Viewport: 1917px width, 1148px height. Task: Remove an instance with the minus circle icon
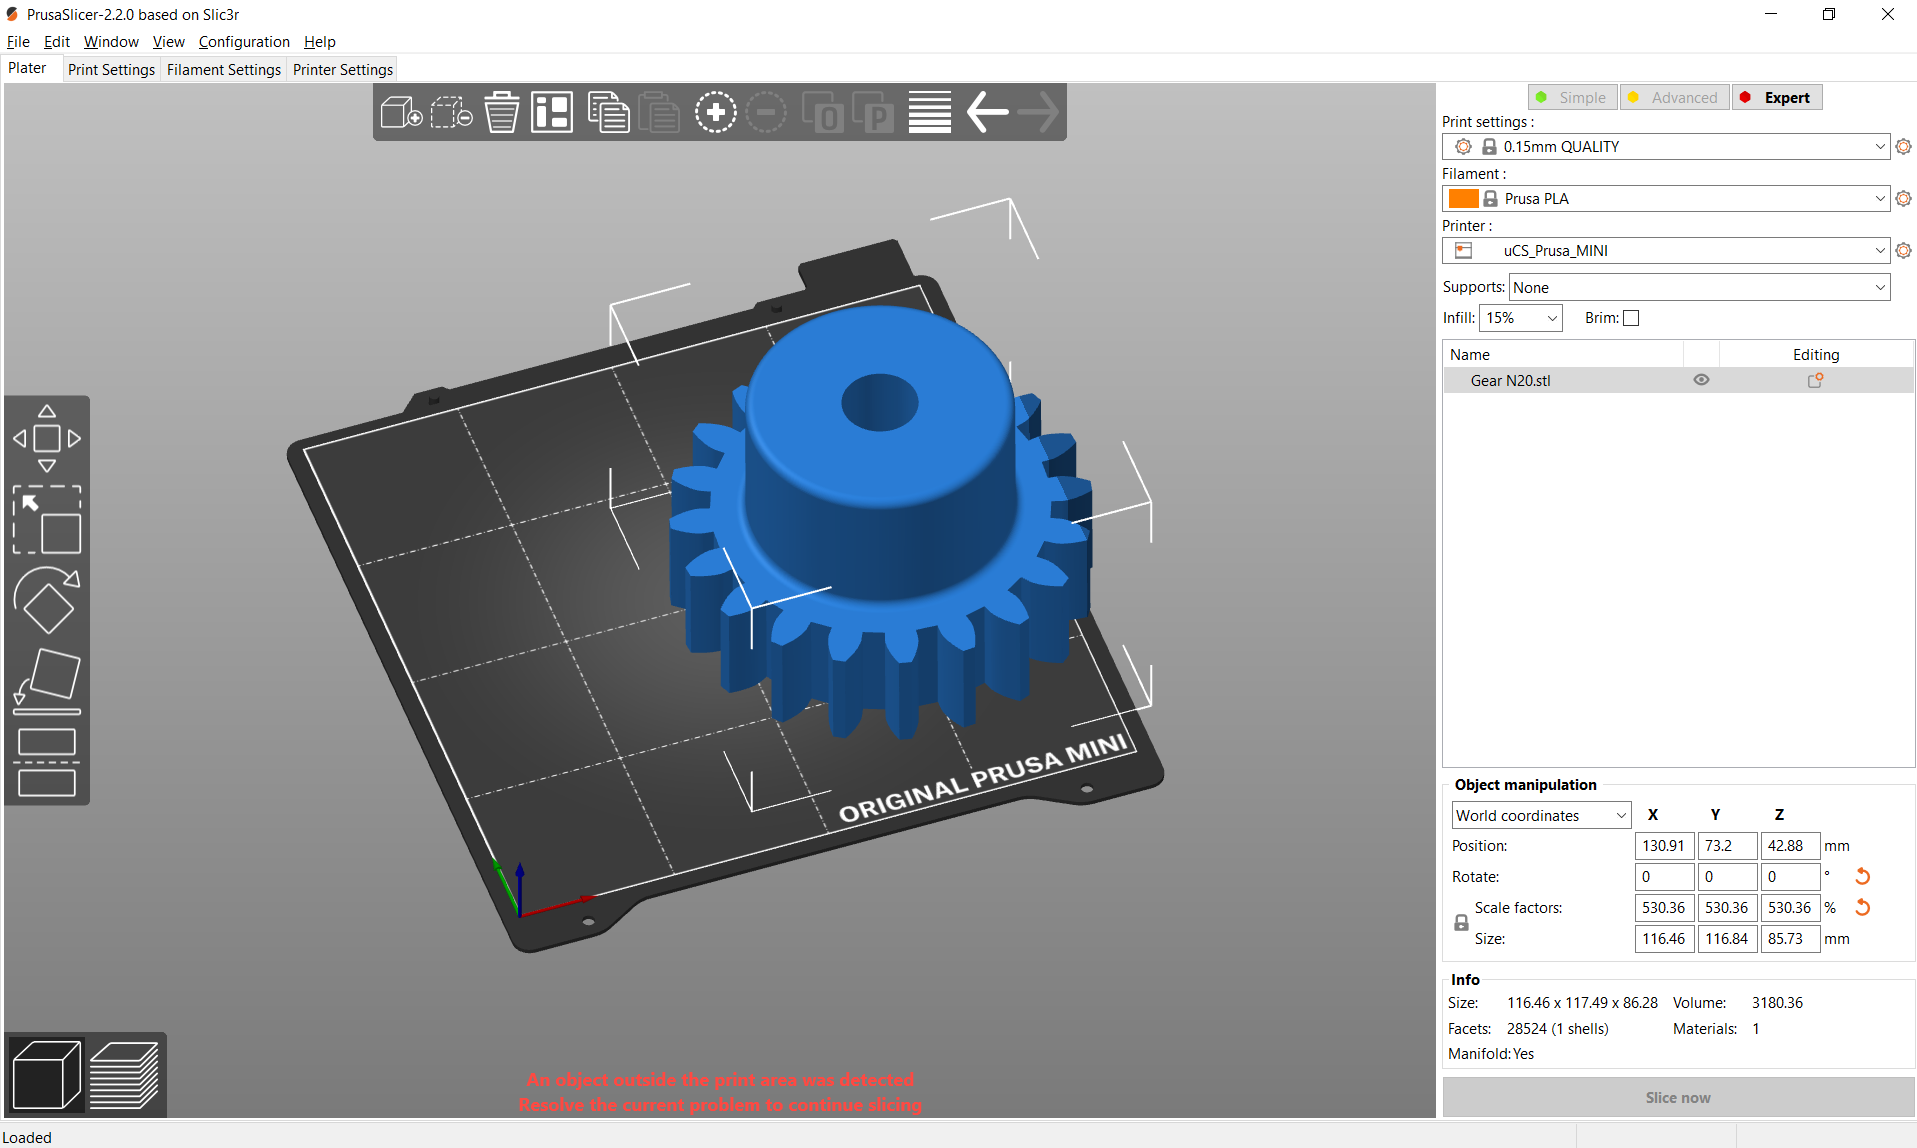point(766,112)
